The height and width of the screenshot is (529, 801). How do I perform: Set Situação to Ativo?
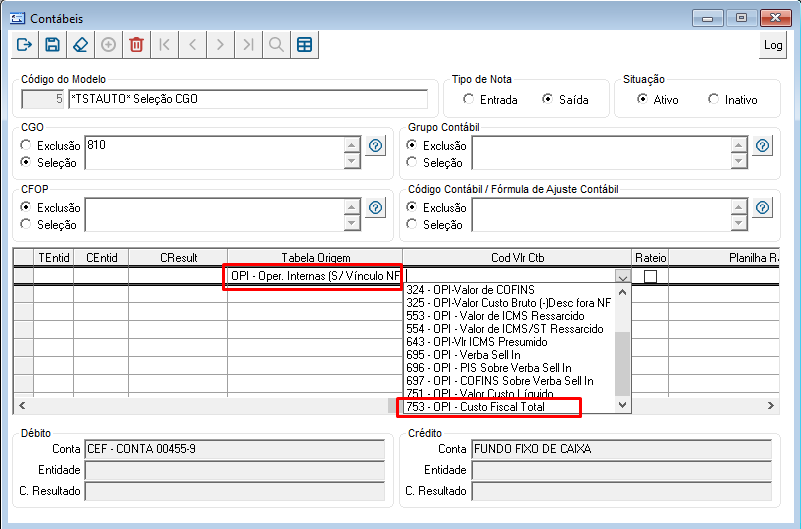[x=642, y=99]
